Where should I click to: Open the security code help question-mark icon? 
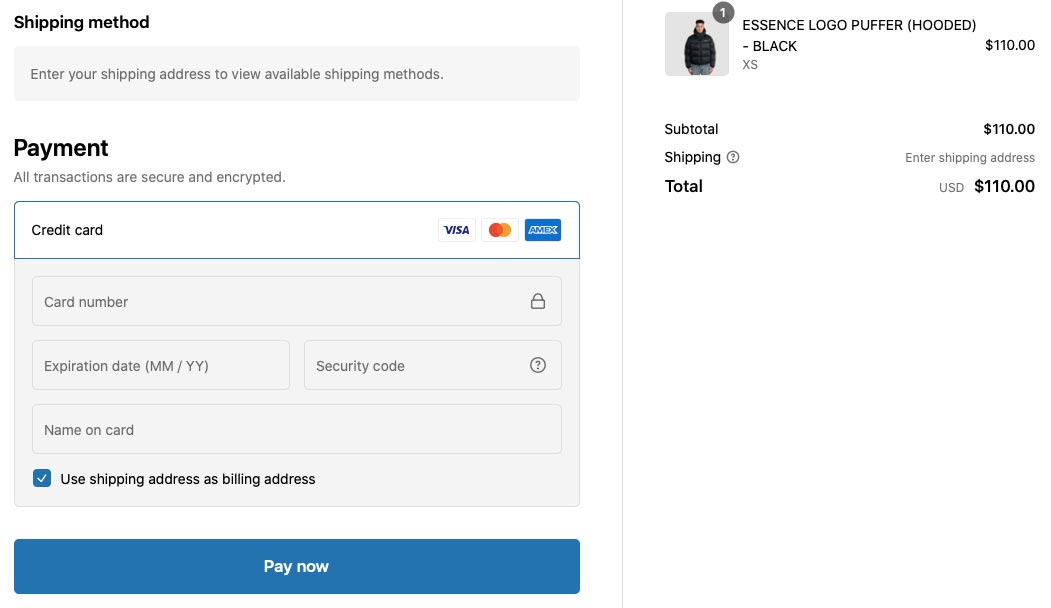(538, 365)
